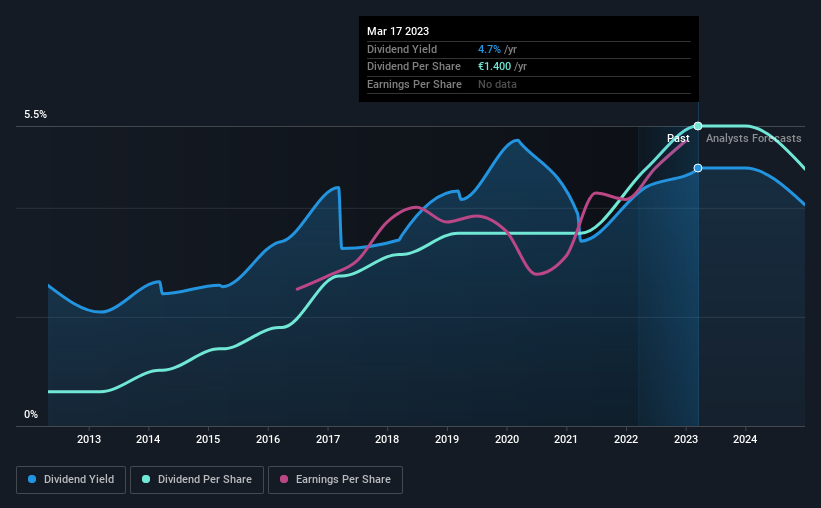821x508 pixels.
Task: Click the tooltip date 'Mar 17 2023'
Action: tap(398, 31)
